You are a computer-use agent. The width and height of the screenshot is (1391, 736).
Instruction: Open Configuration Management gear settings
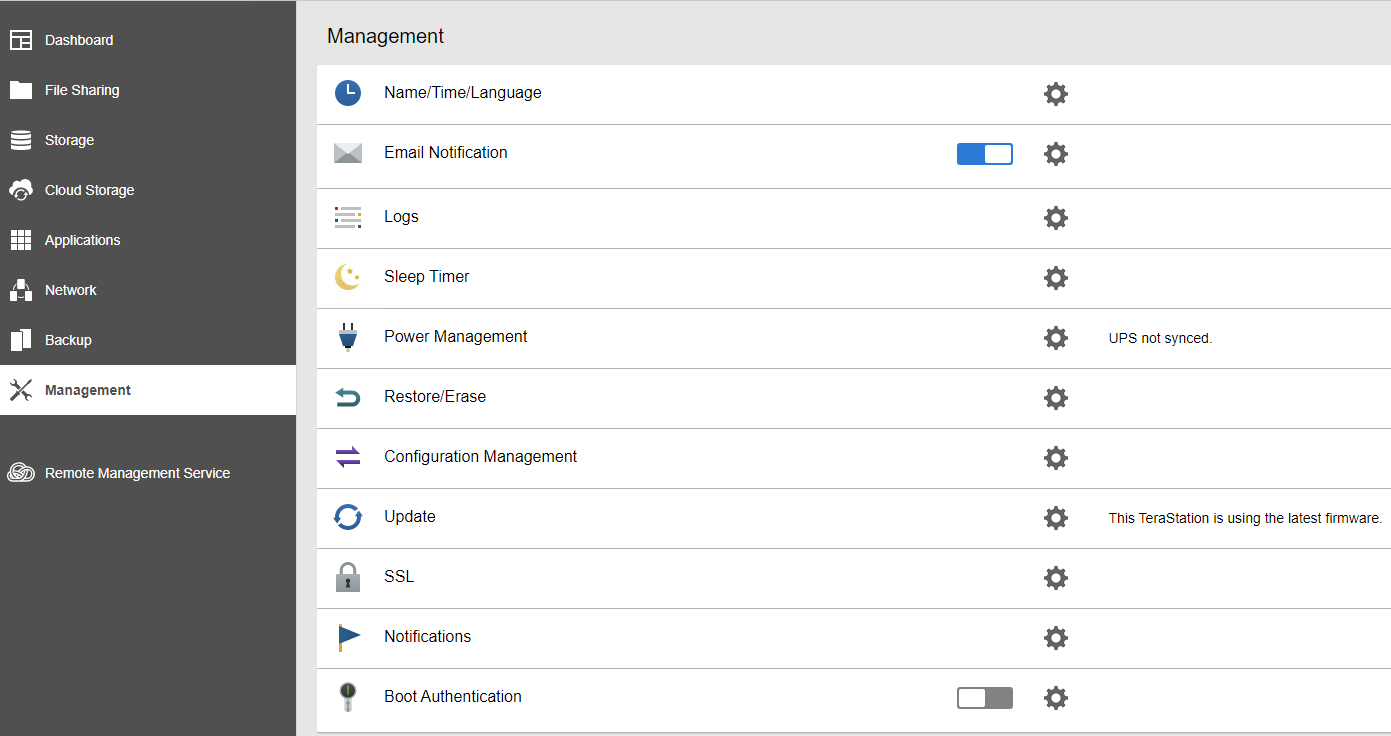pos(1055,458)
